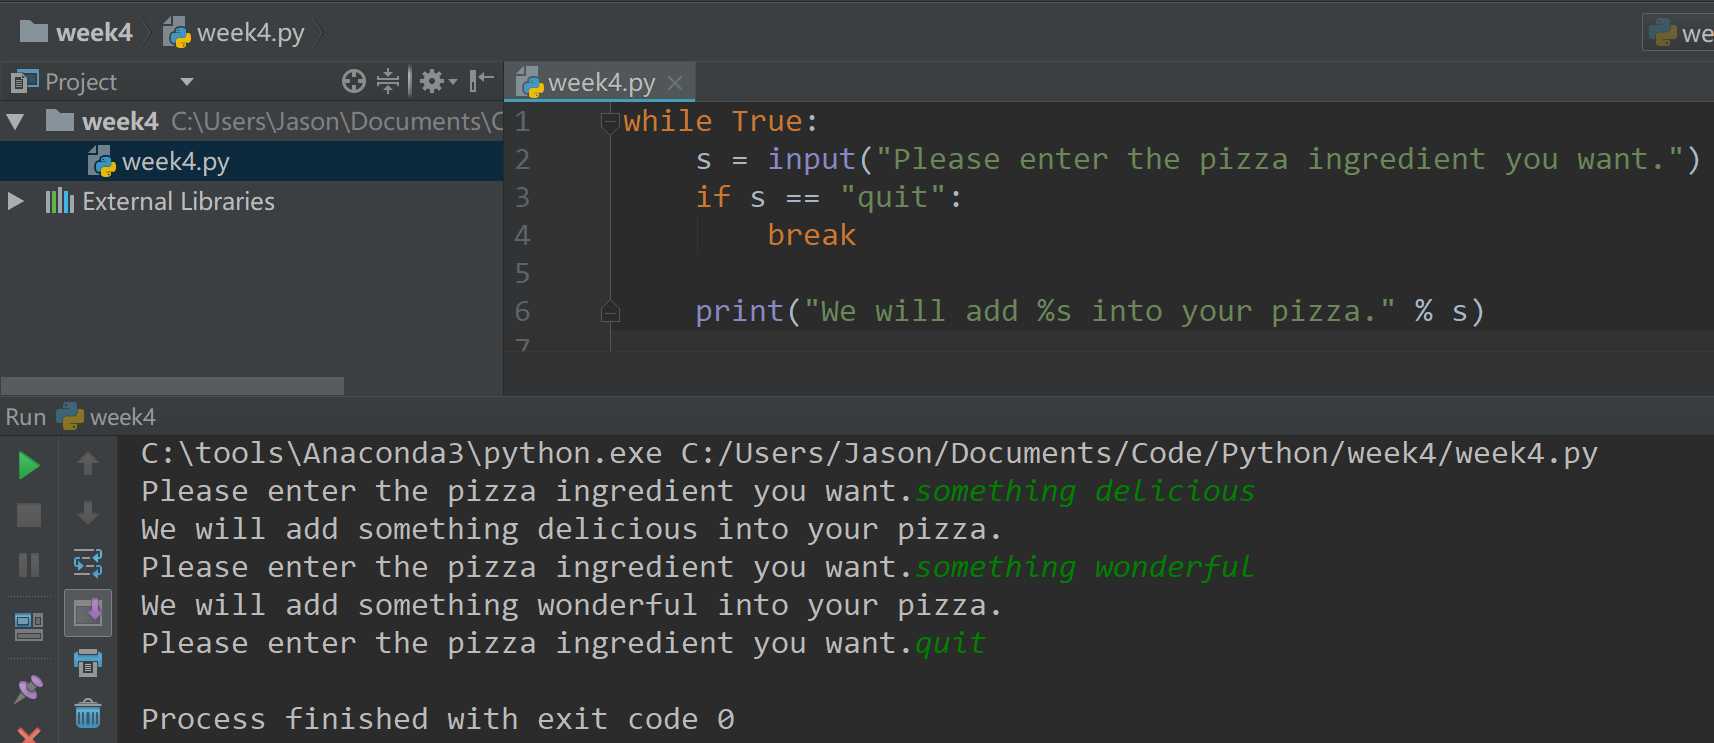
Task: Rerun week4 with the green play icon
Action: (x=29, y=466)
